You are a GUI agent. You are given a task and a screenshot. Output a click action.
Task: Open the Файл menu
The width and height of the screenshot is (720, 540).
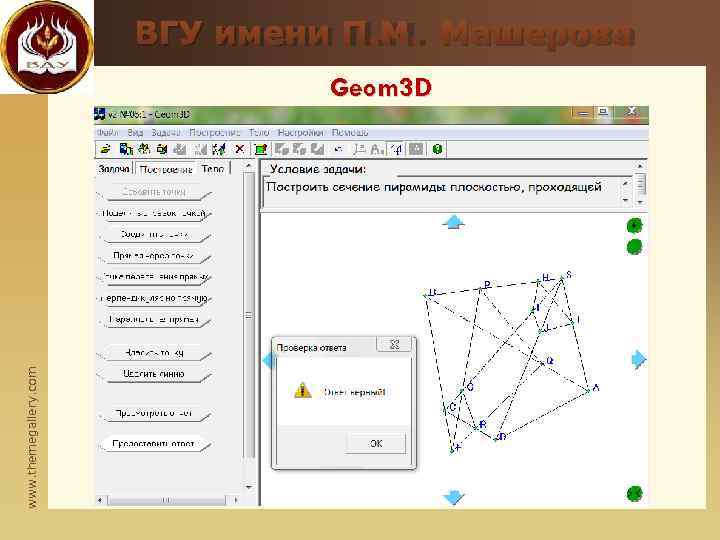(108, 133)
